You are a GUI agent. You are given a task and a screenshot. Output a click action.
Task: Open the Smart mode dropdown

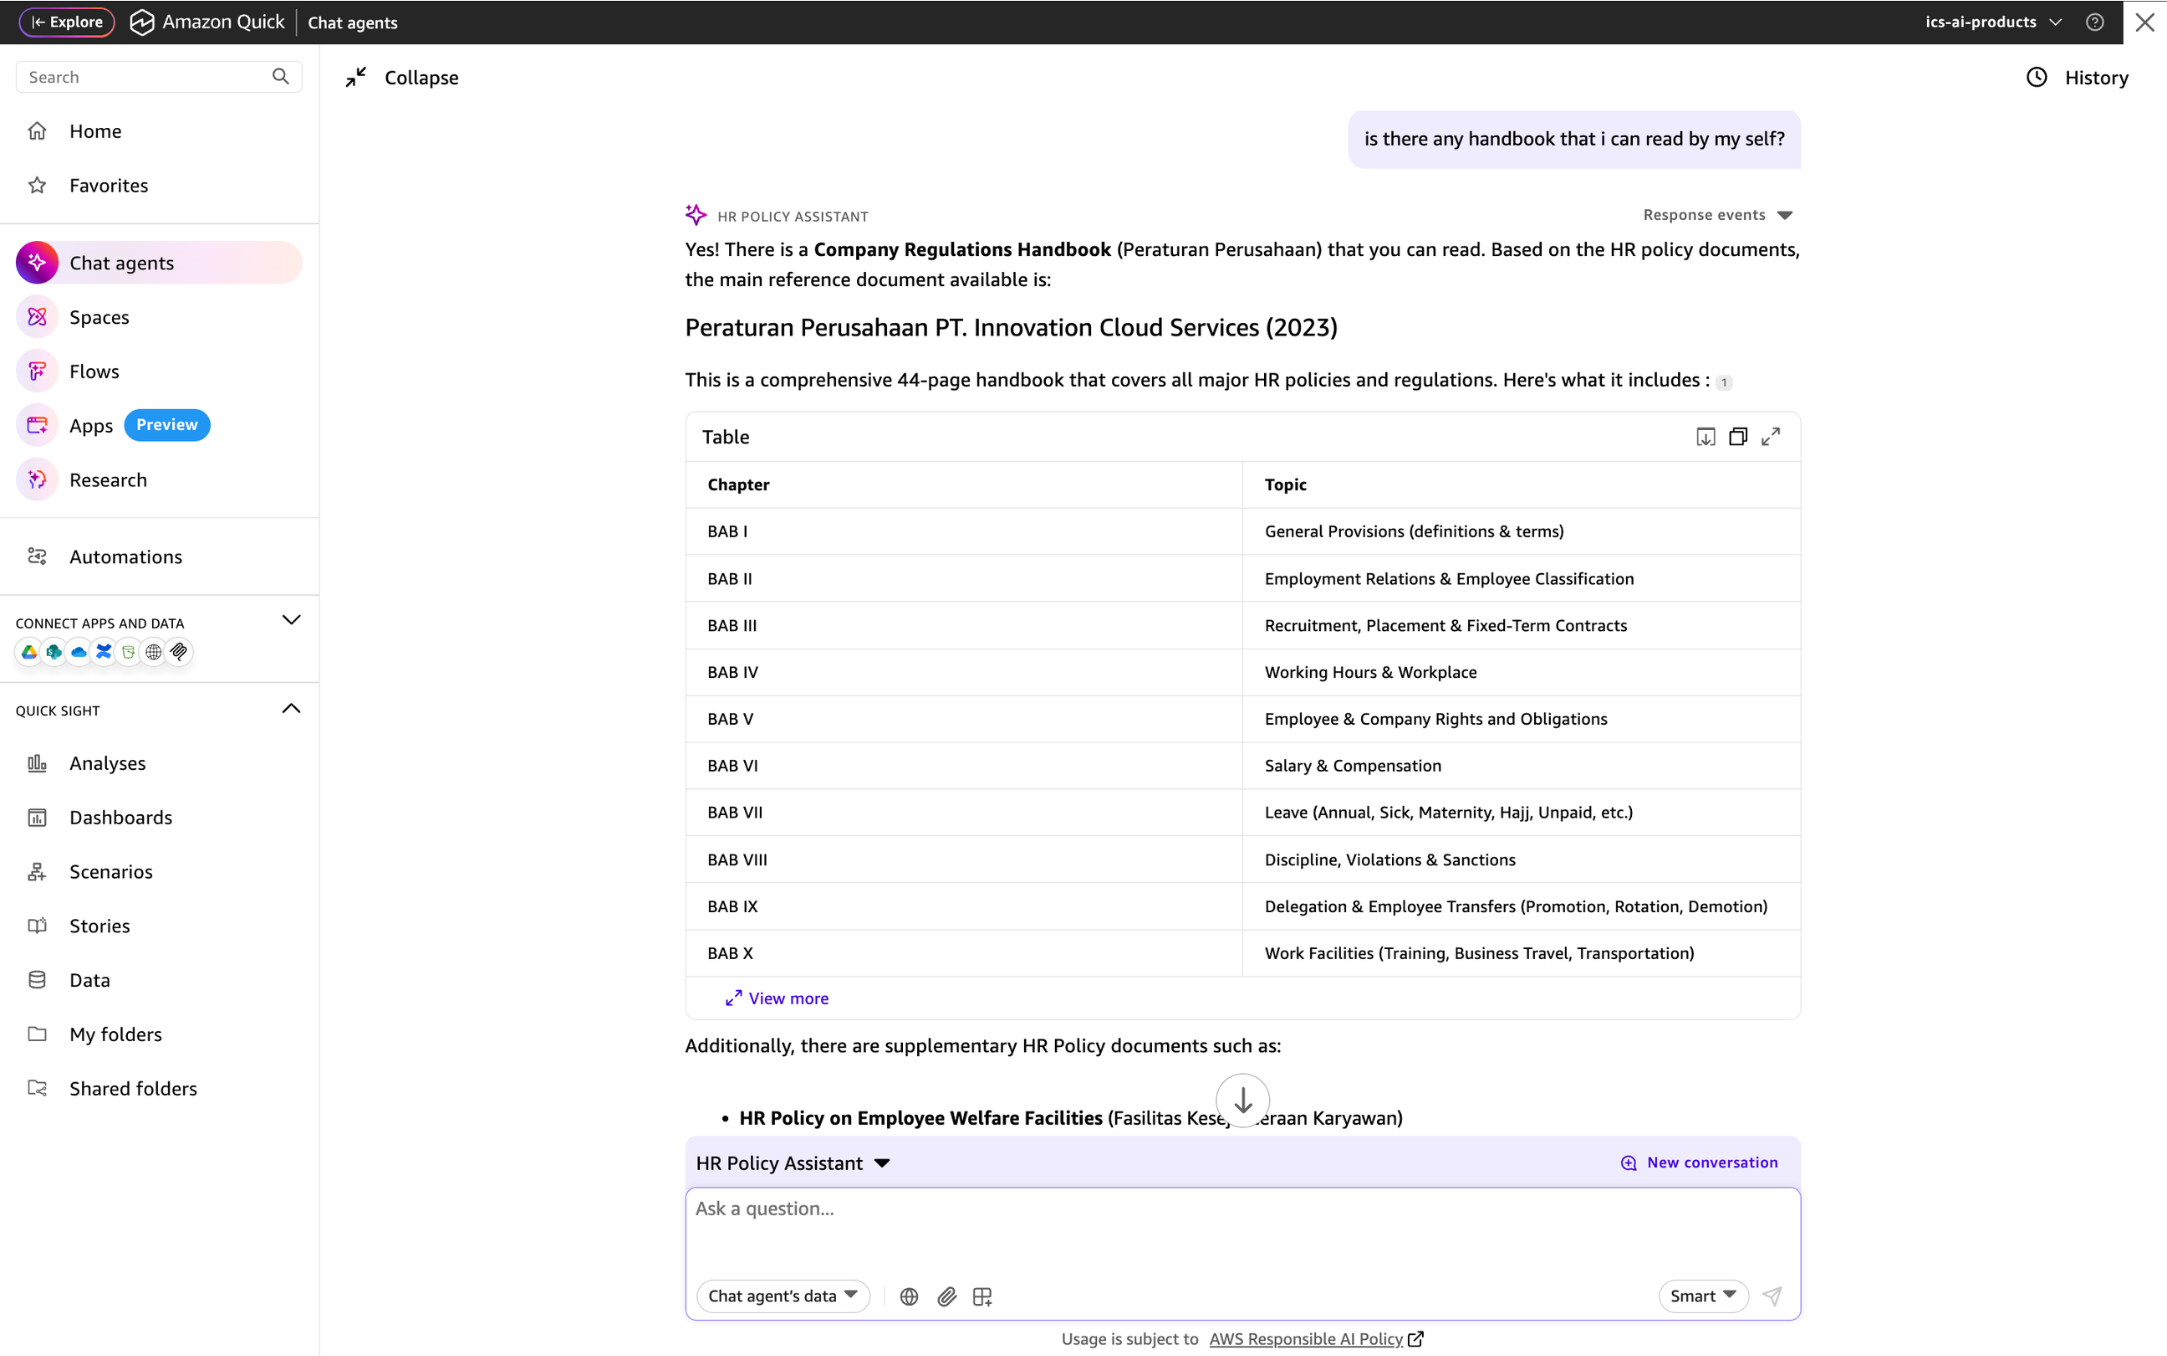pyautogui.click(x=1703, y=1296)
